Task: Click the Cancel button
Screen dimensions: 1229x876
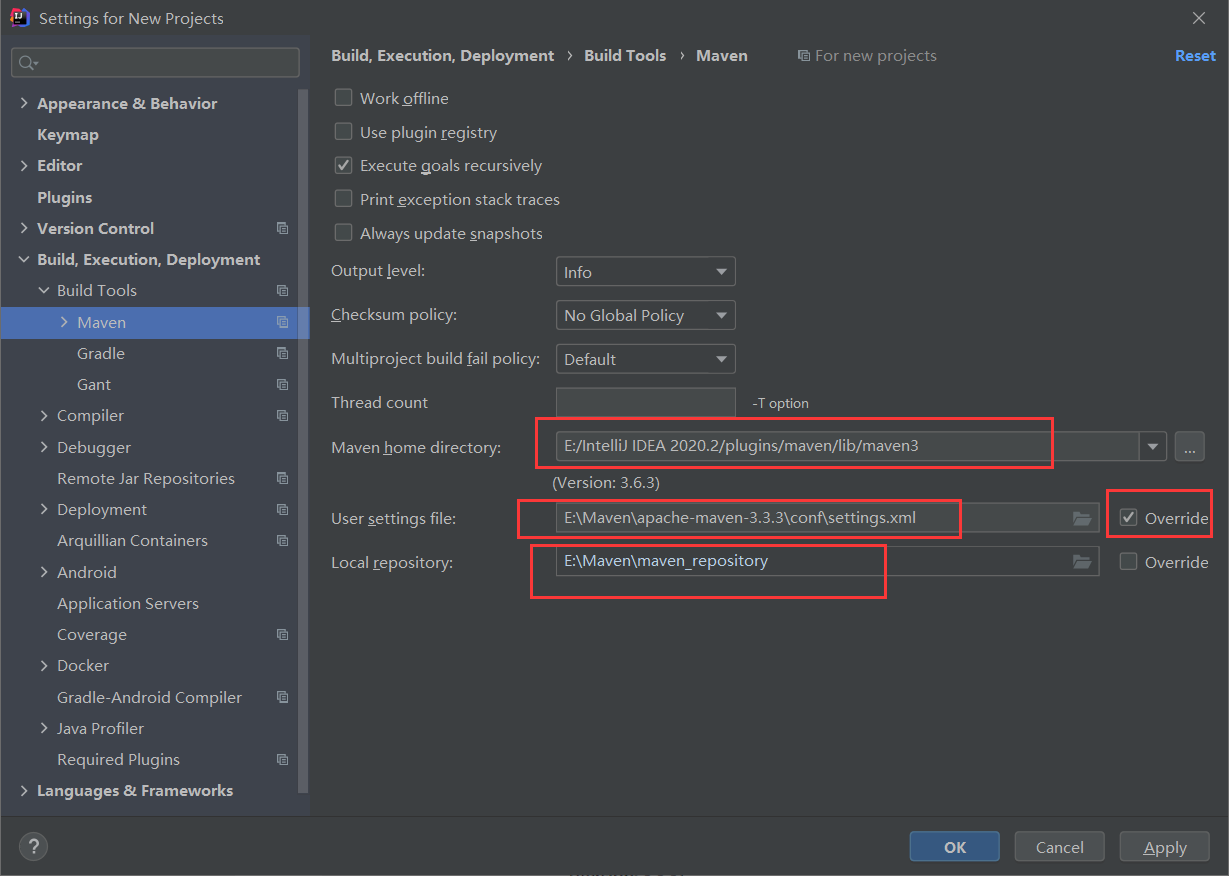Action: [x=1060, y=847]
